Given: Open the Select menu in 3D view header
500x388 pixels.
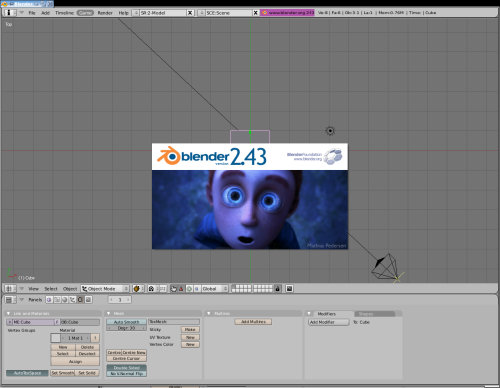Looking at the screenshot, I should click(51, 289).
